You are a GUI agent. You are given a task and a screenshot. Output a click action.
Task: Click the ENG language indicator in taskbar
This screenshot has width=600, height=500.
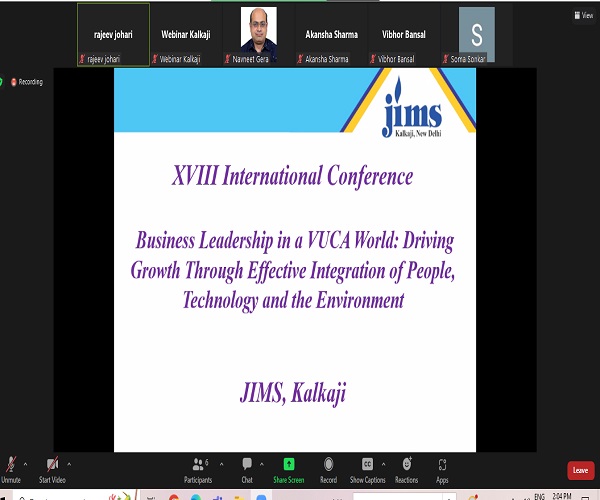click(539, 497)
